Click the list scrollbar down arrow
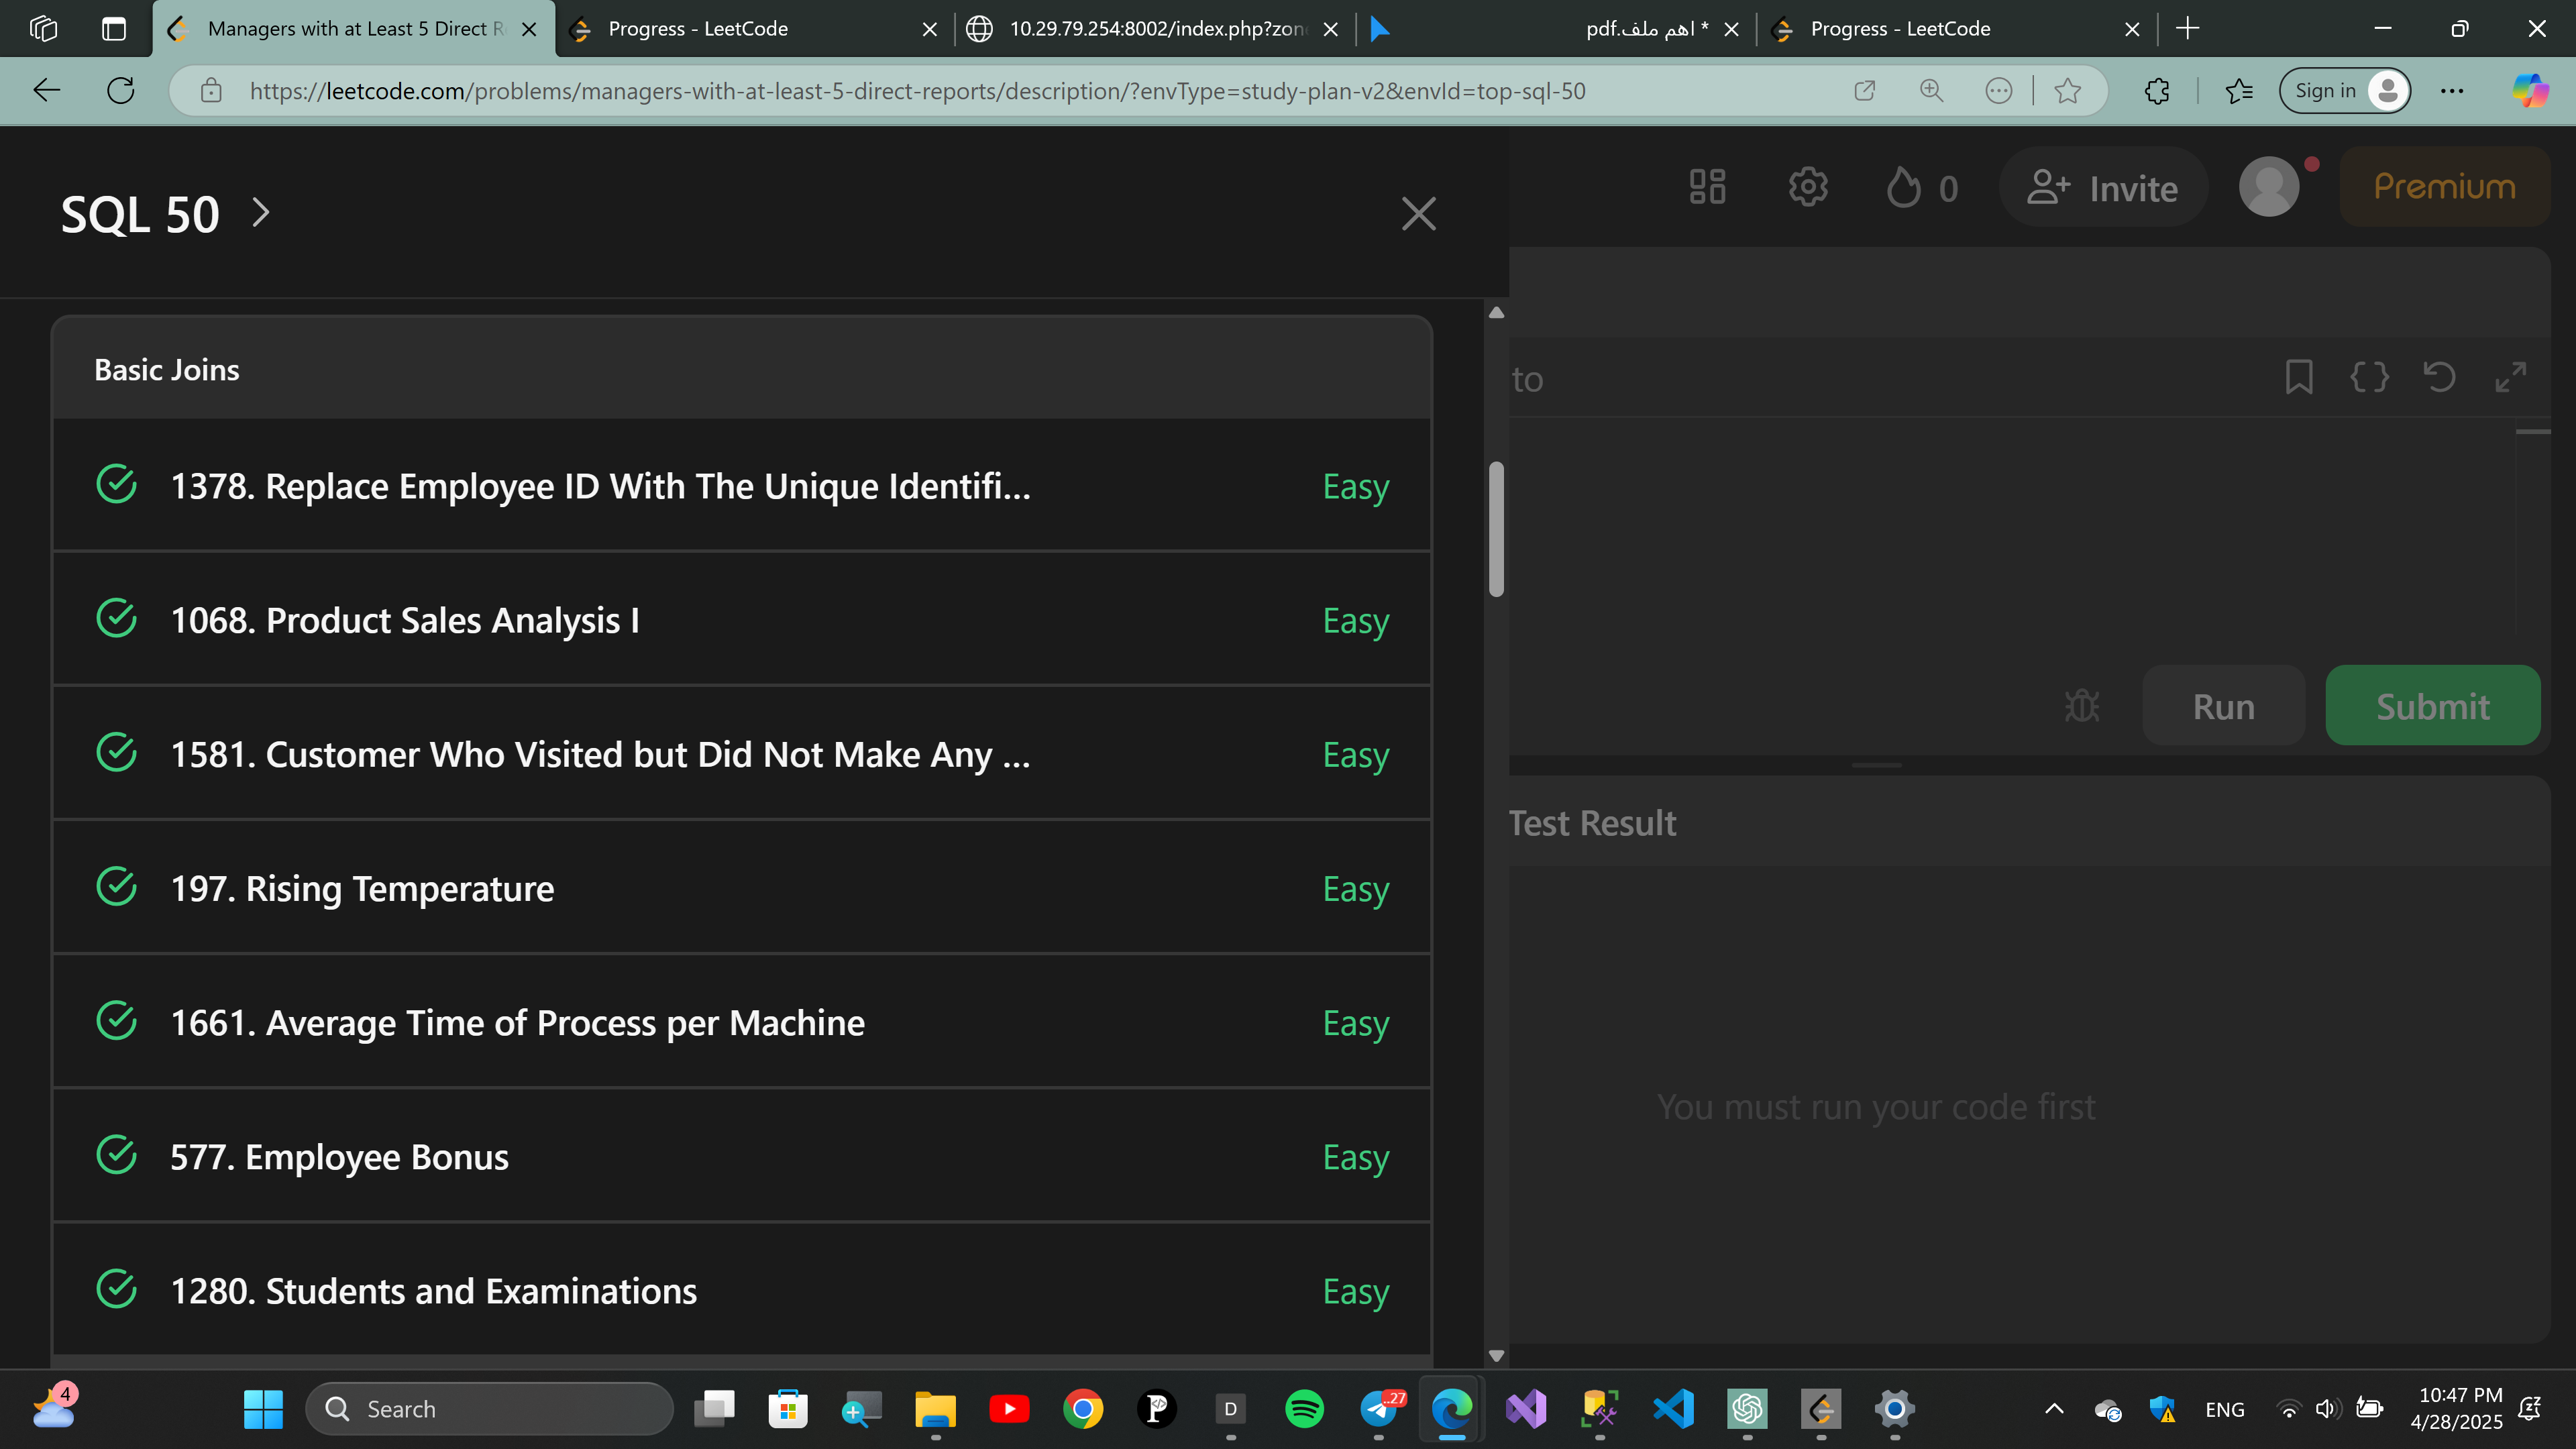The height and width of the screenshot is (1449, 2576). coord(1496,1355)
